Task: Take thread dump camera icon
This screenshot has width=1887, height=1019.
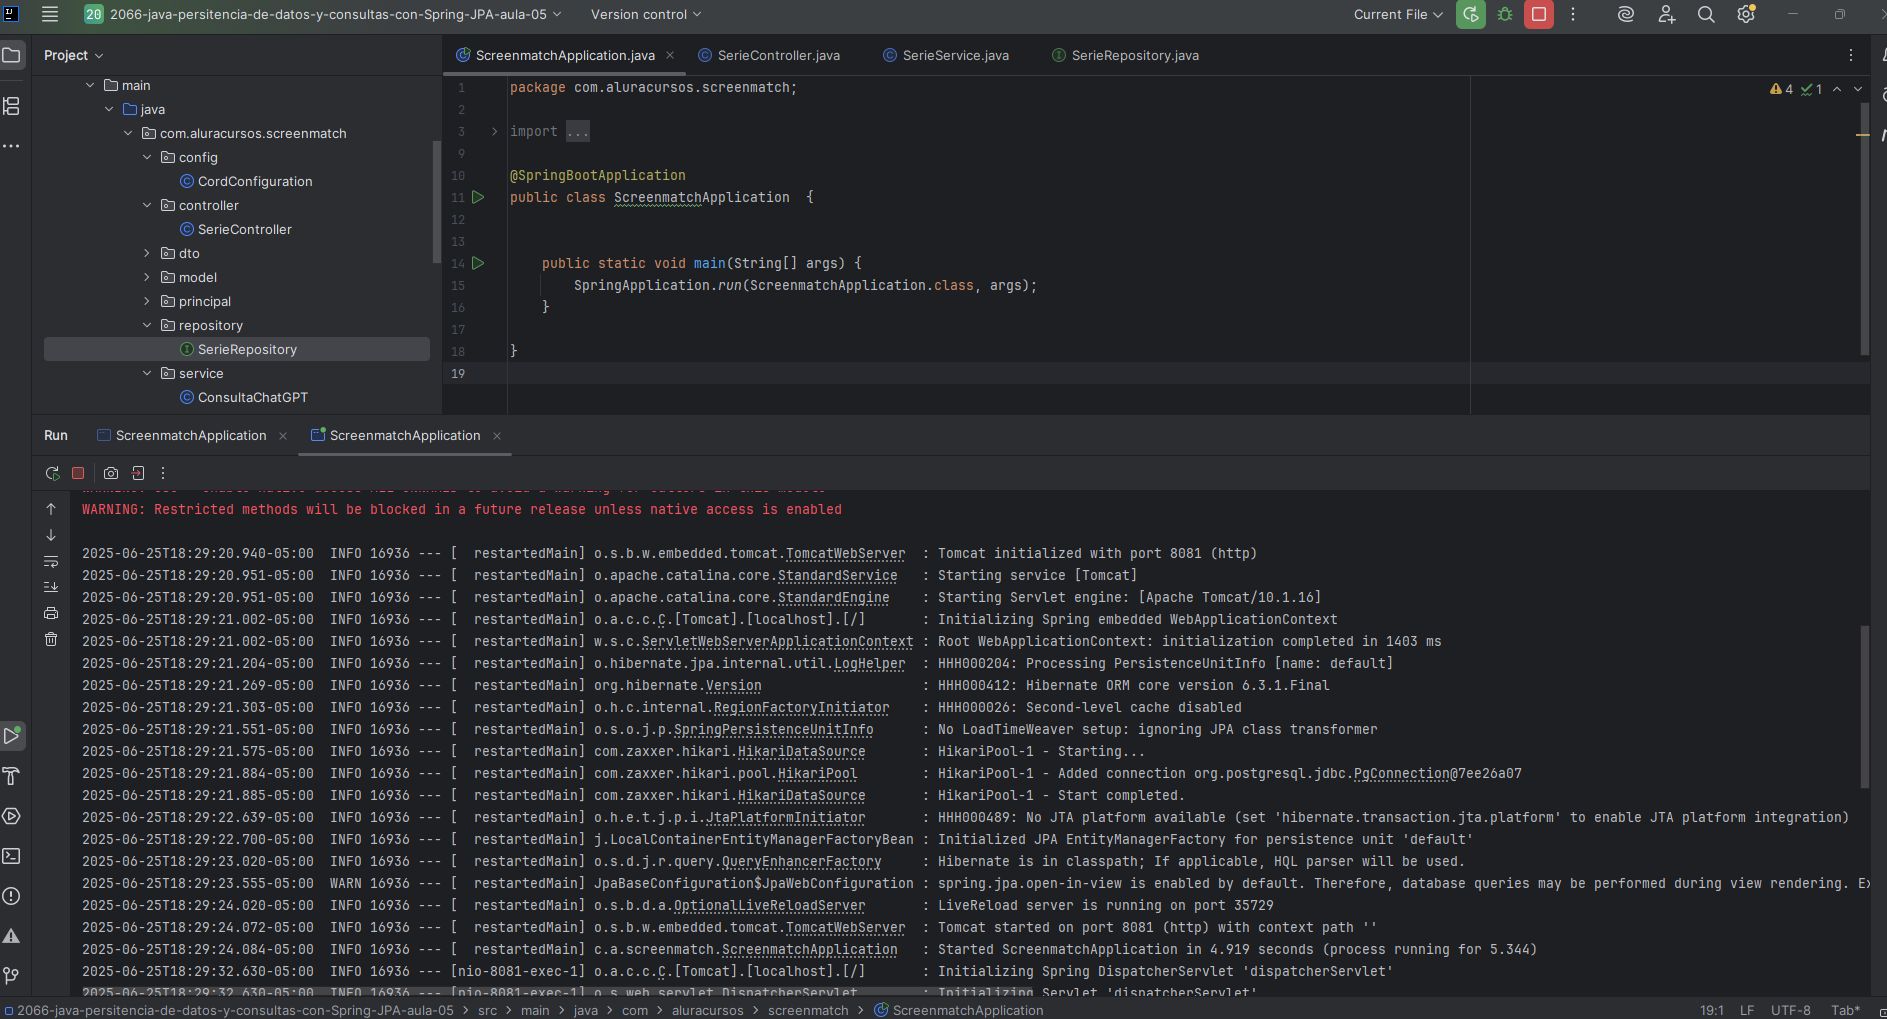Action: [111, 473]
